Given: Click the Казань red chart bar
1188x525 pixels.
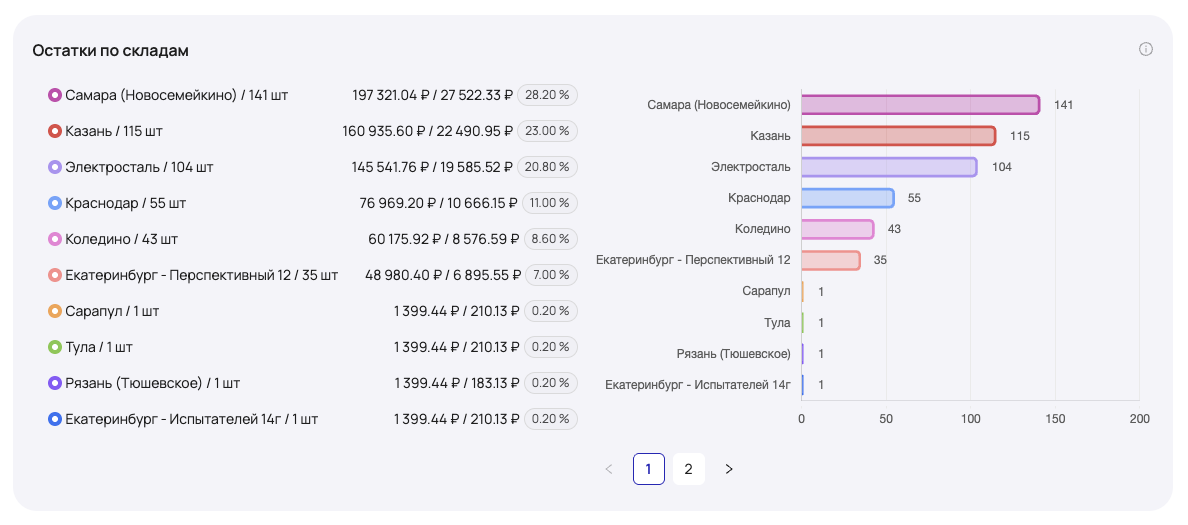Looking at the screenshot, I should [x=898, y=136].
